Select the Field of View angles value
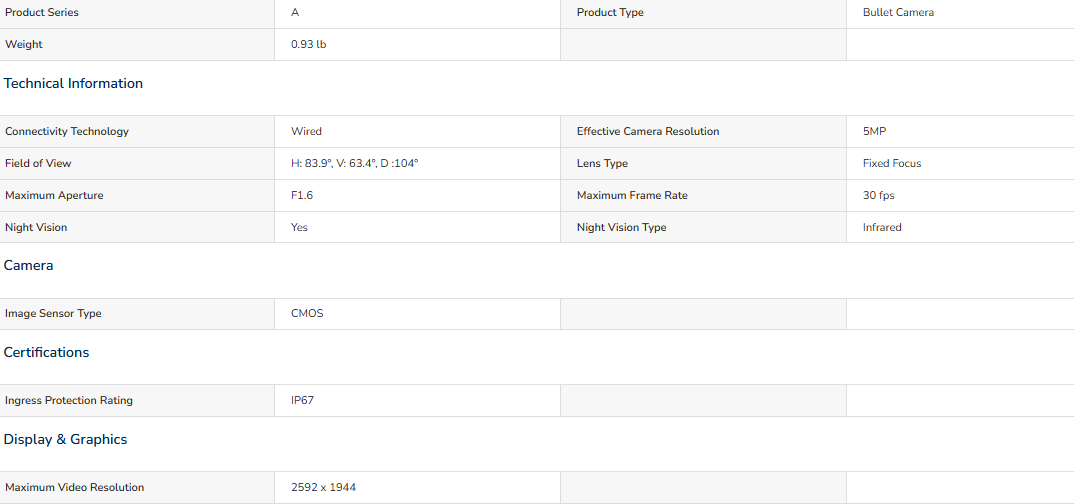Image resolution: width=1074 pixels, height=504 pixels. 354,164
